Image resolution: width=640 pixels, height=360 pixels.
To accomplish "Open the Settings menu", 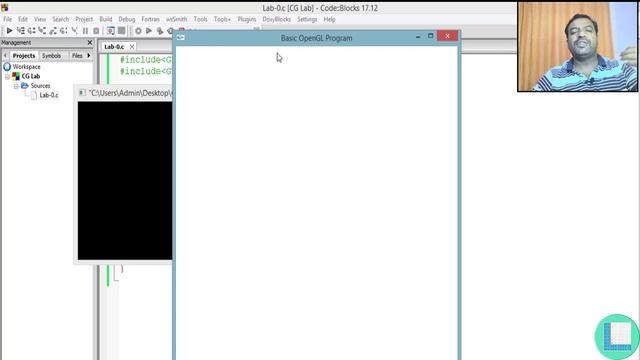I will pyautogui.click(x=307, y=19).
